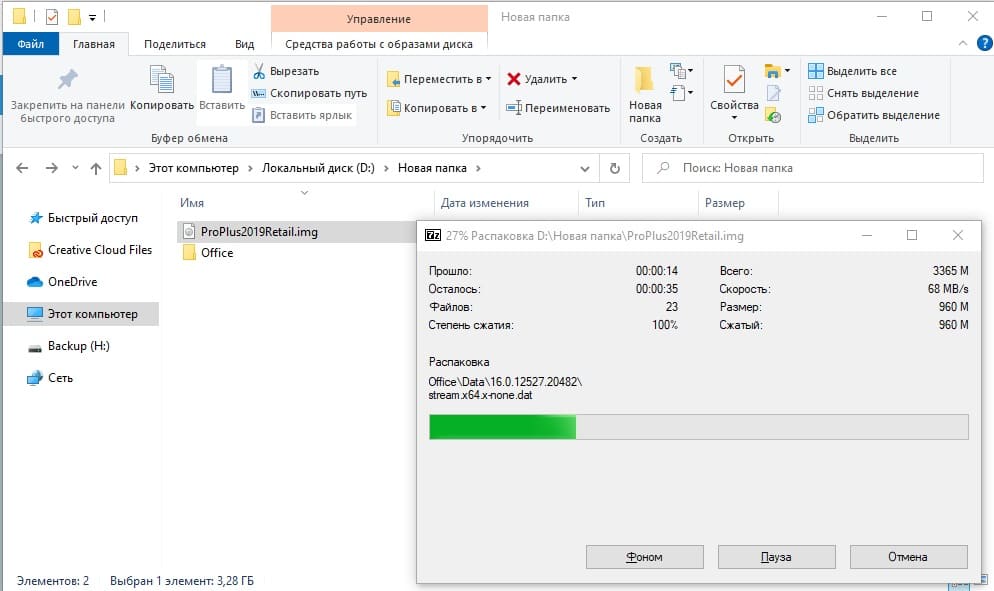Switch to Главная ribbon tab
Screen dimensions: 994x591
[x=94, y=44]
